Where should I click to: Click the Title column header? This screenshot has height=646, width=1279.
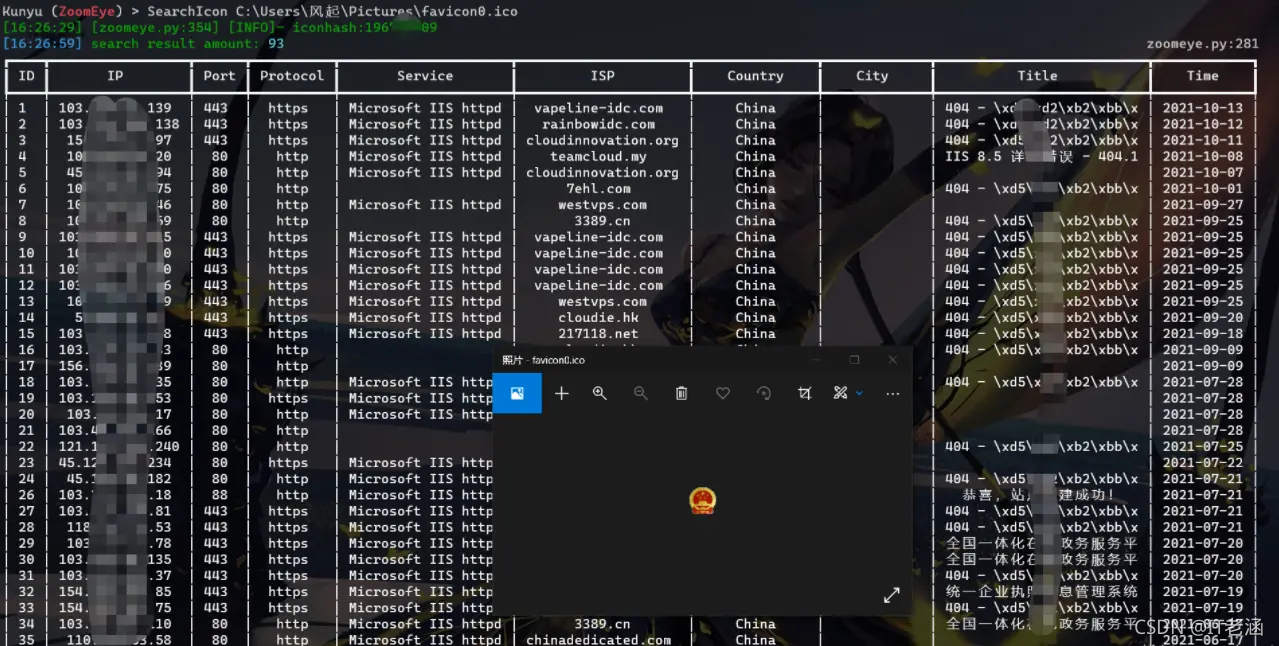pos(1037,76)
